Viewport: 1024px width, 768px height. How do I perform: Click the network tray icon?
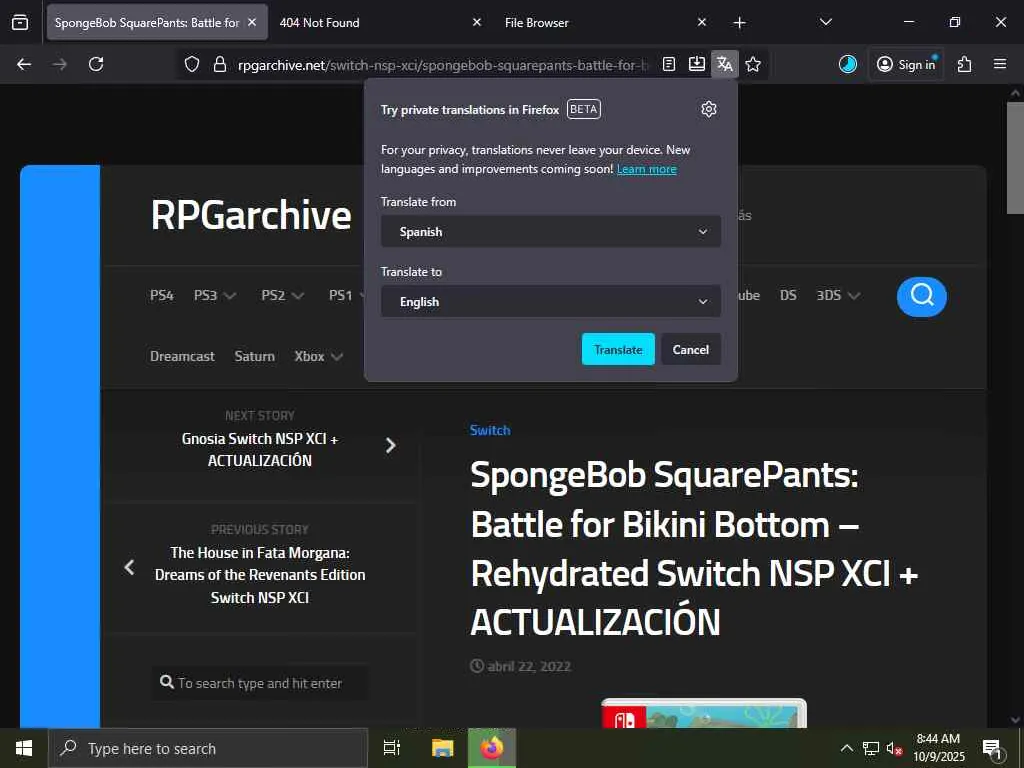(871, 748)
